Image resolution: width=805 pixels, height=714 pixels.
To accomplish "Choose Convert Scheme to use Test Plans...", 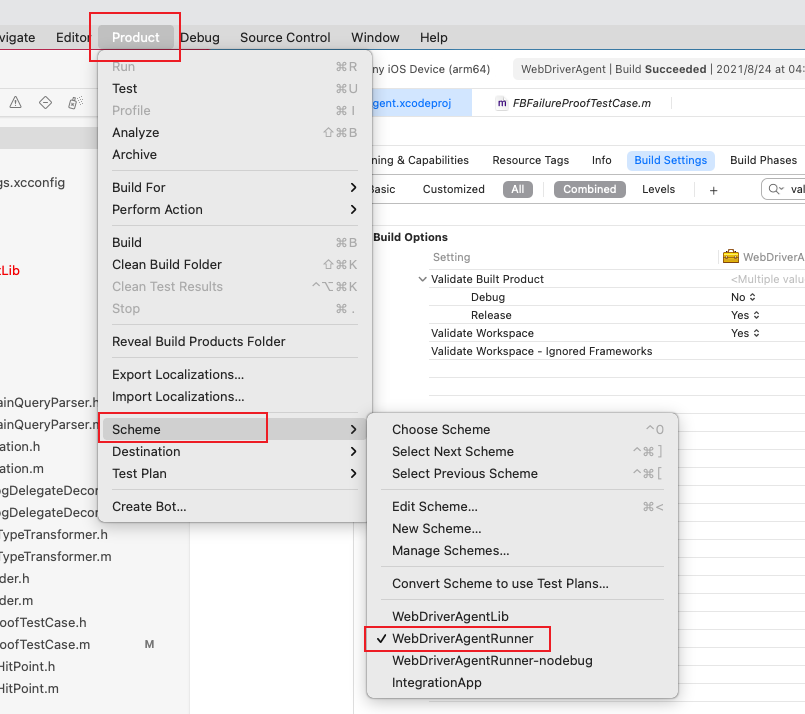I will [523, 584].
